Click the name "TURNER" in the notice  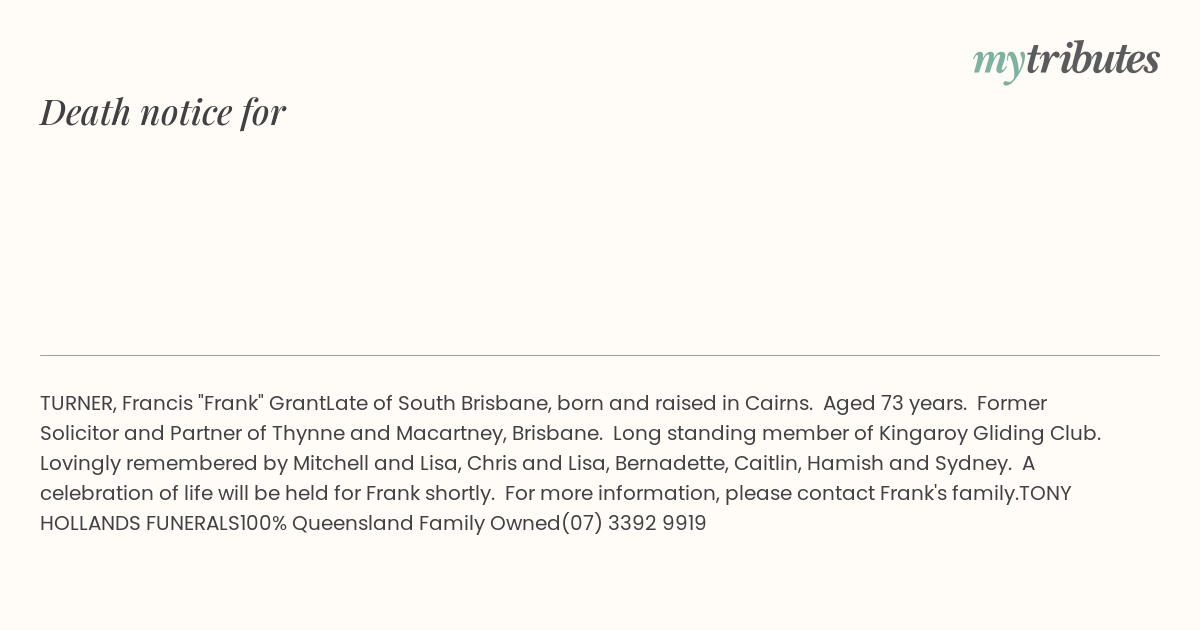tap(76, 403)
